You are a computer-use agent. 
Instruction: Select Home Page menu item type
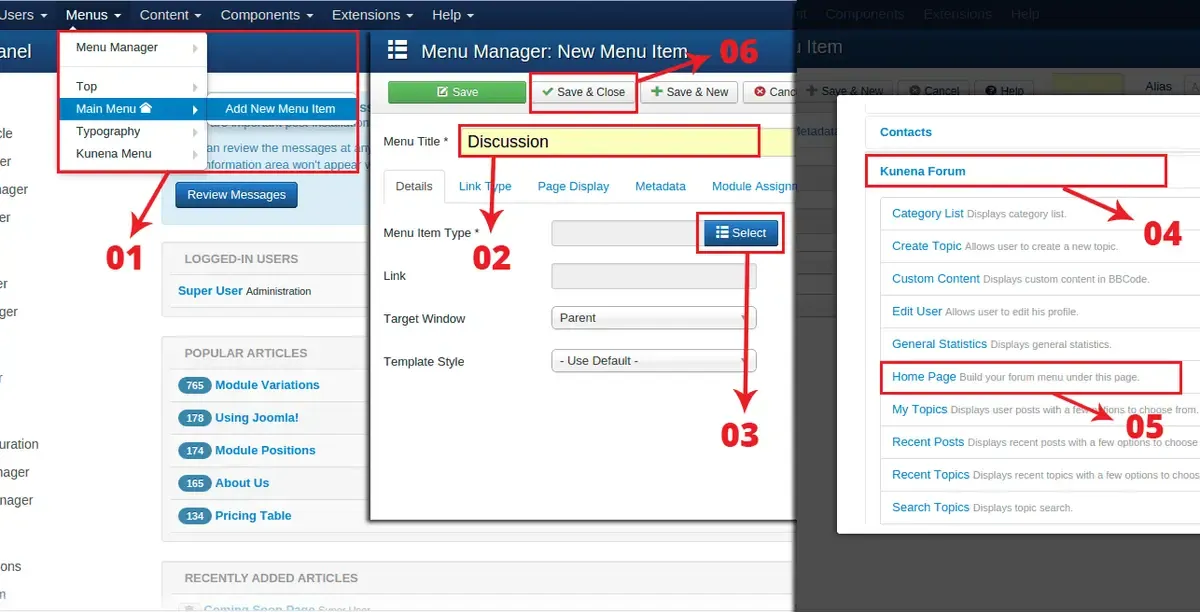click(924, 377)
